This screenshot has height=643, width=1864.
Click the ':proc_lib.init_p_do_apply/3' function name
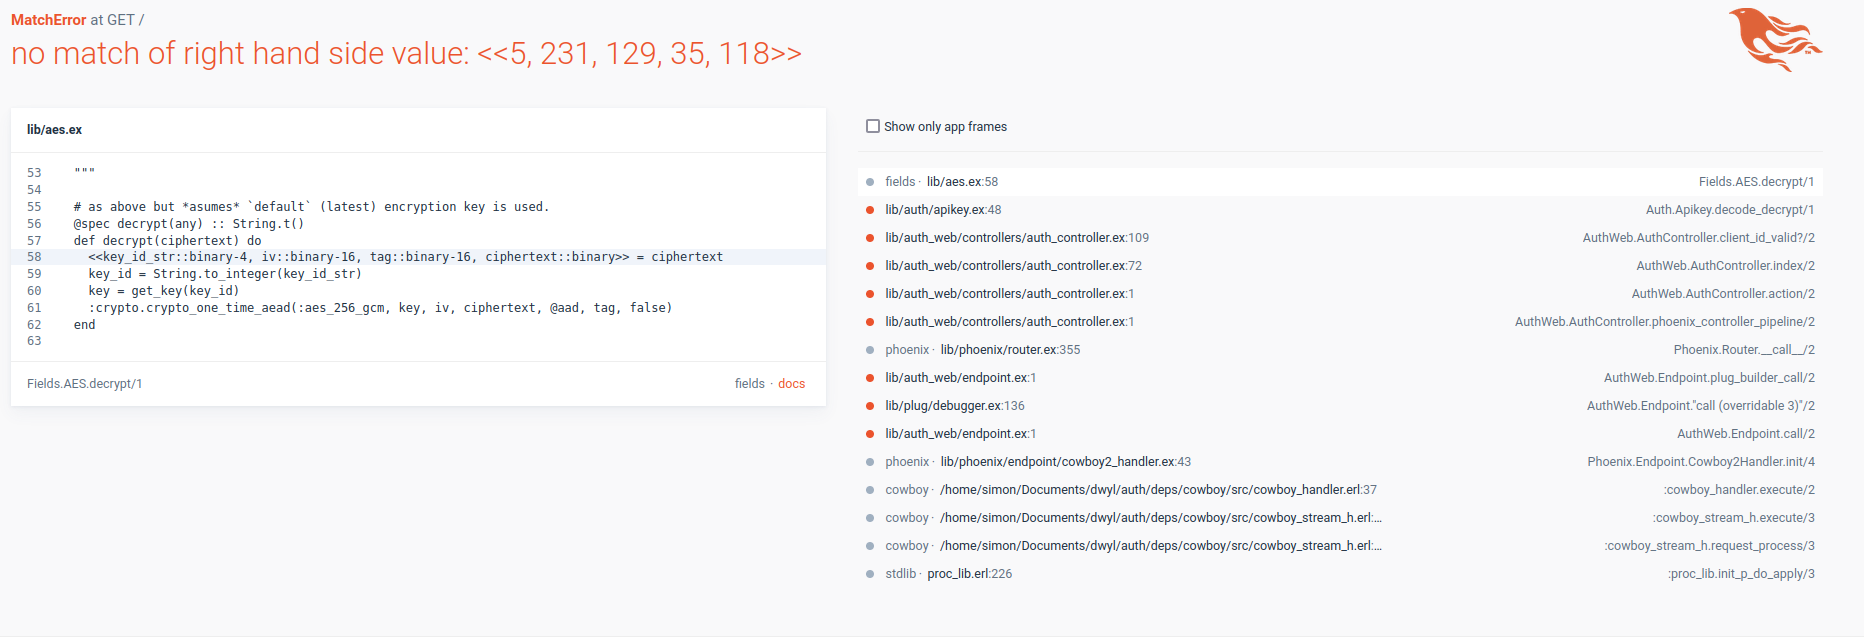pos(1741,574)
